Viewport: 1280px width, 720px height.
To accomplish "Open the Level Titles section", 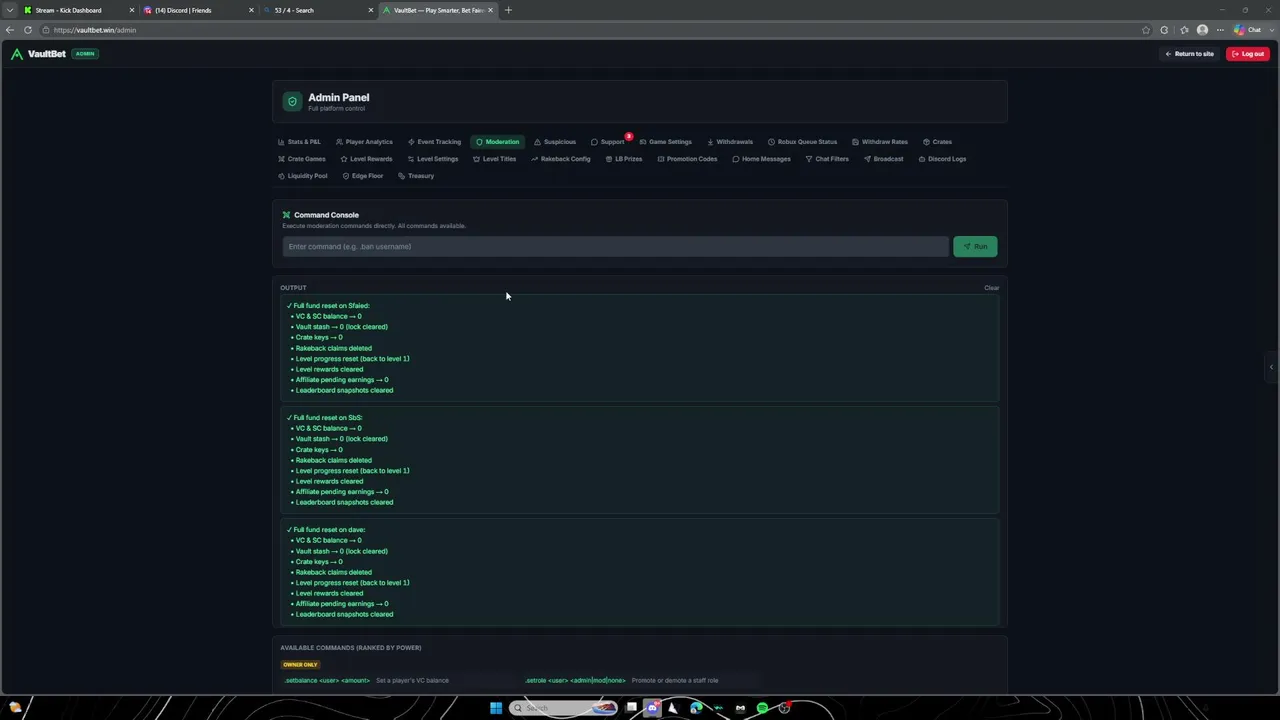I will click(494, 159).
